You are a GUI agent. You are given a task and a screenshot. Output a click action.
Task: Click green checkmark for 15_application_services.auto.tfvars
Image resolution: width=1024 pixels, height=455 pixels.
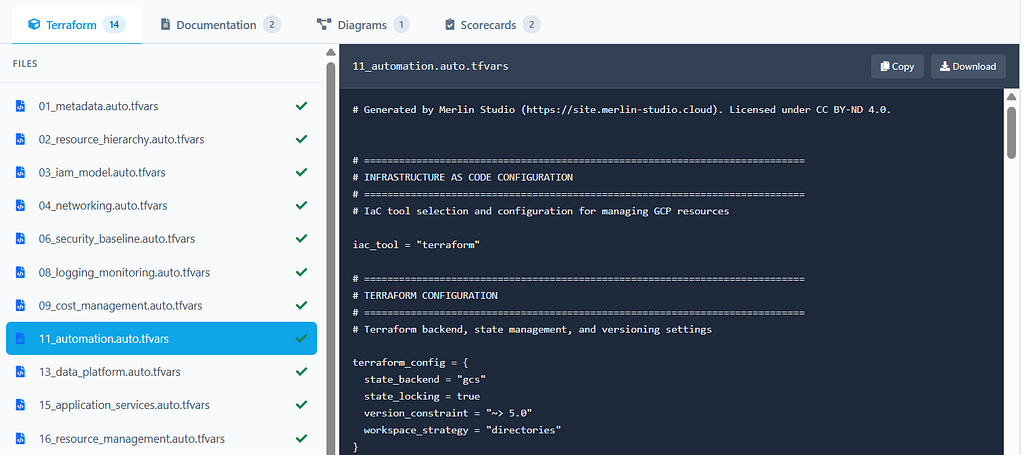[x=301, y=405]
